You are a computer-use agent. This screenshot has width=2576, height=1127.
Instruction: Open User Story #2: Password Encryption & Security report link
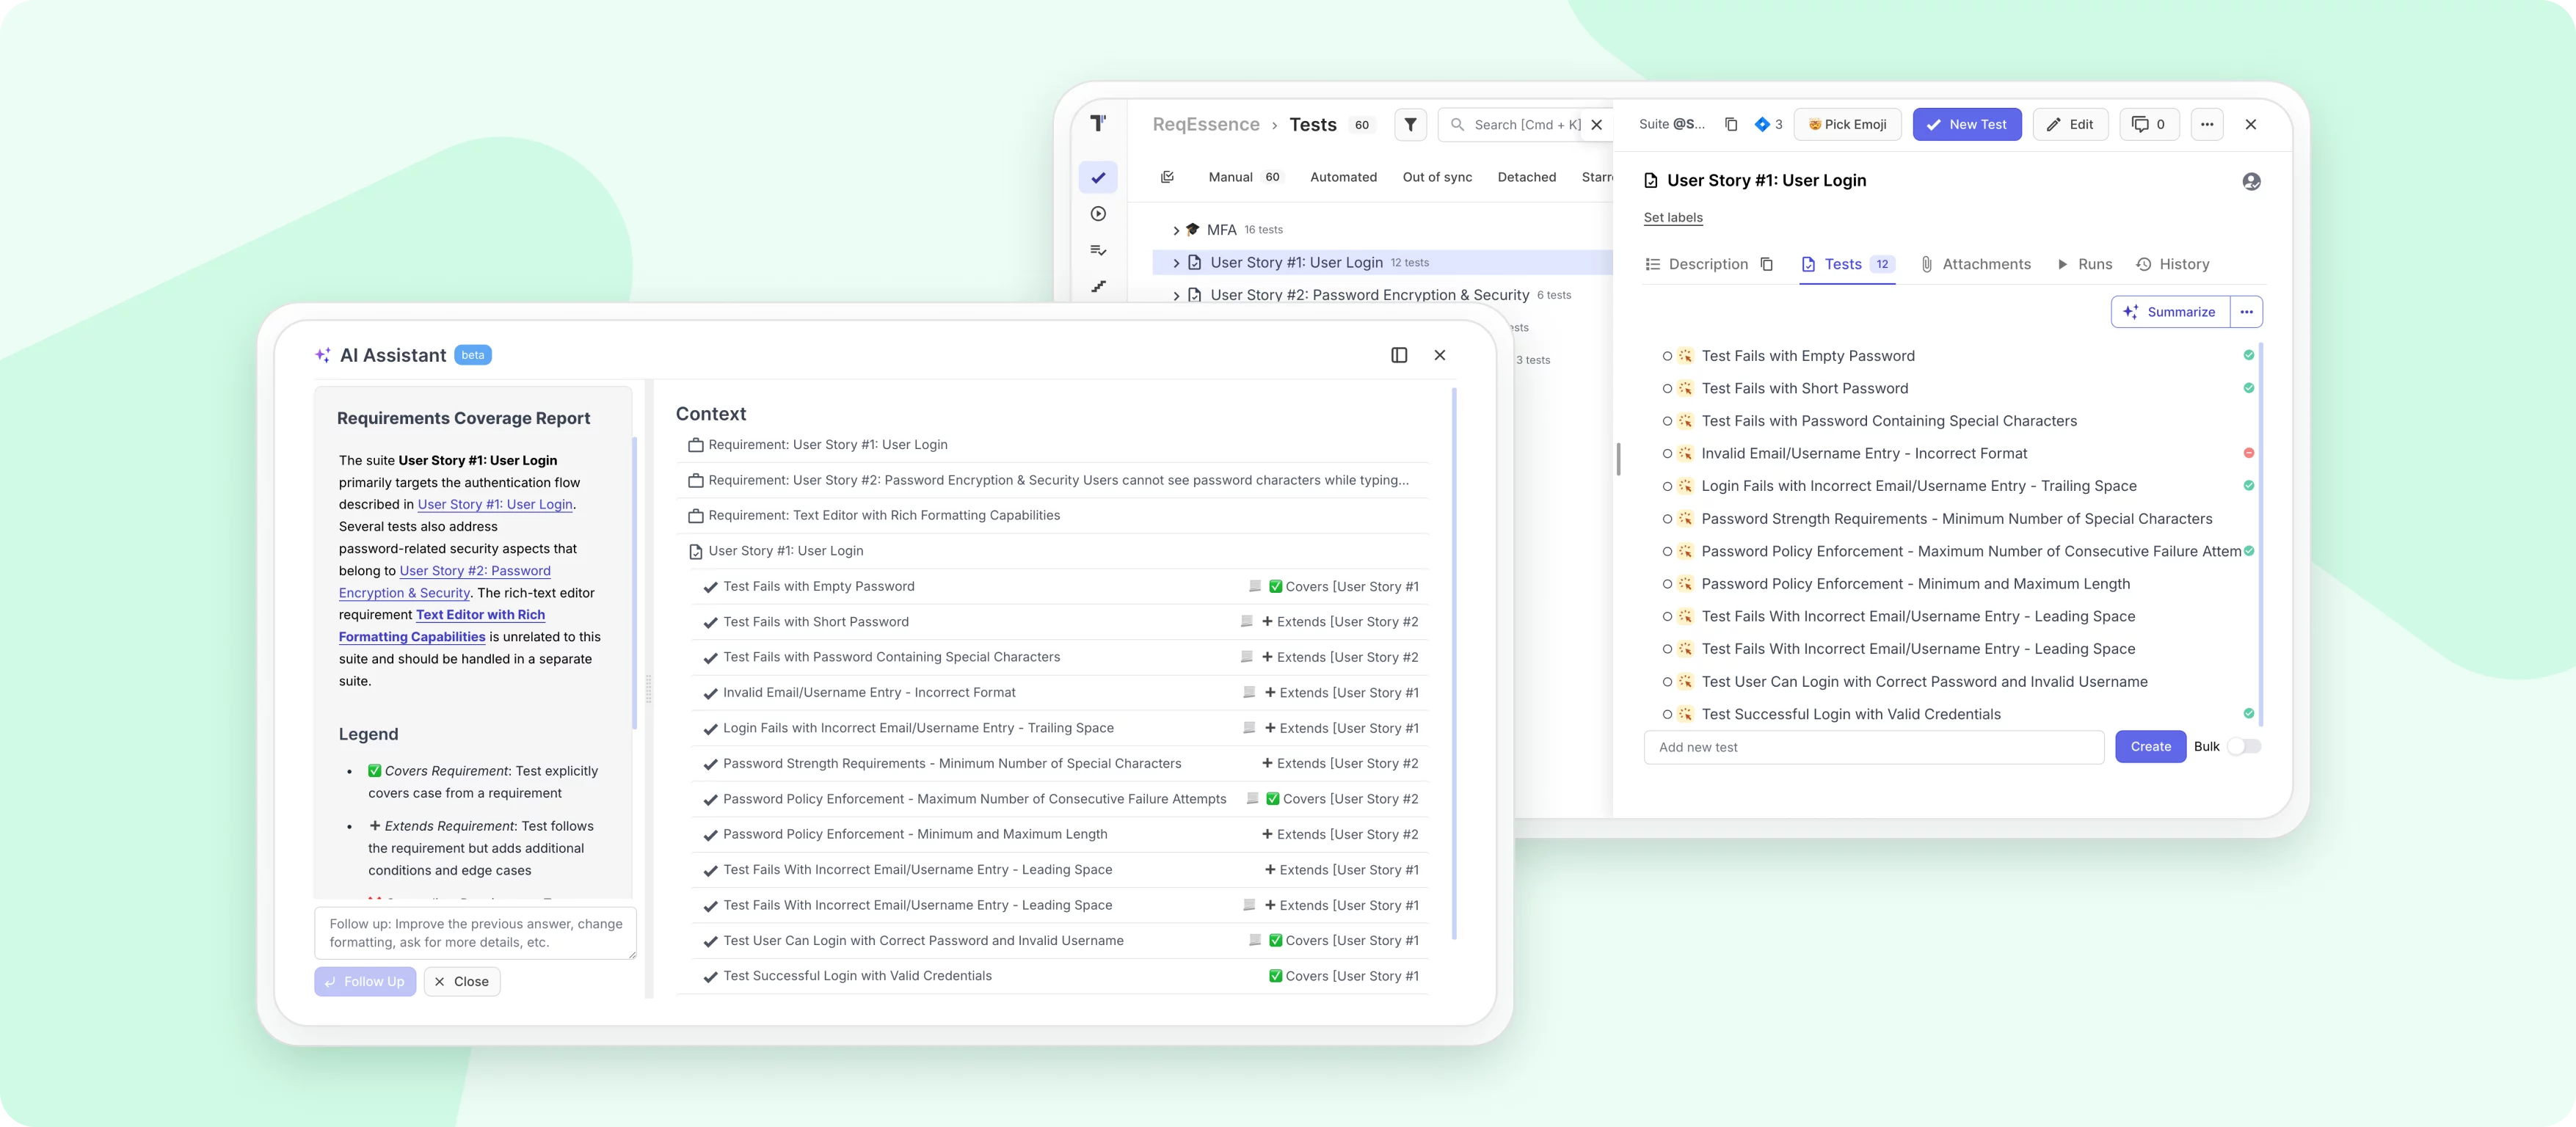[445, 582]
